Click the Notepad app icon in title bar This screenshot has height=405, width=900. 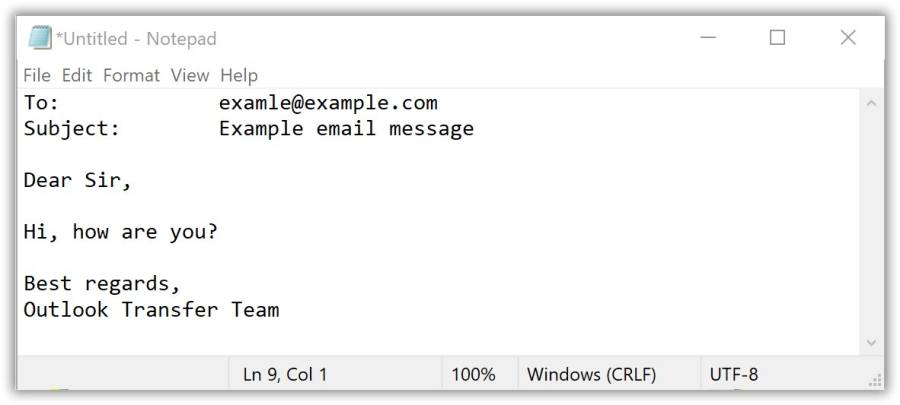[x=40, y=38]
